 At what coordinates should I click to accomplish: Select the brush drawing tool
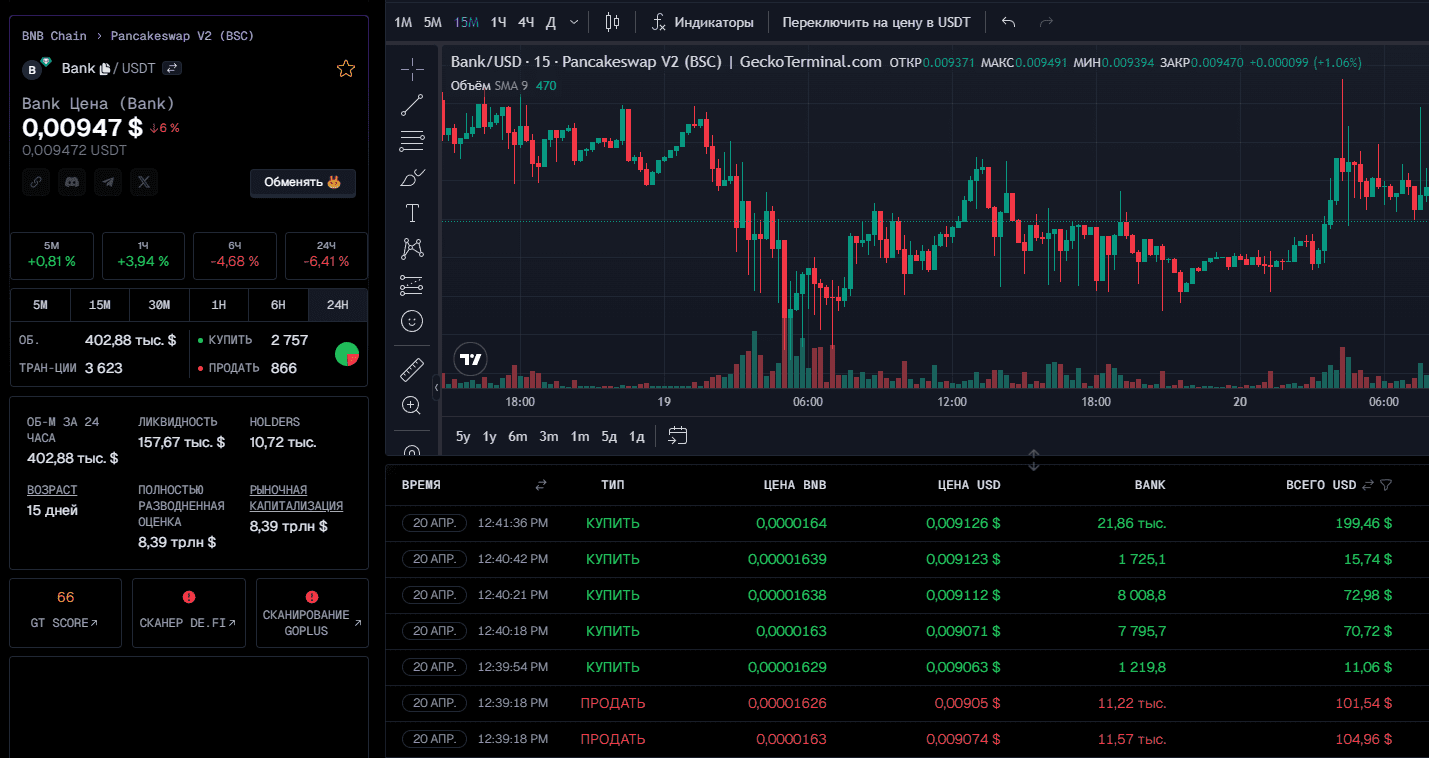point(412,177)
